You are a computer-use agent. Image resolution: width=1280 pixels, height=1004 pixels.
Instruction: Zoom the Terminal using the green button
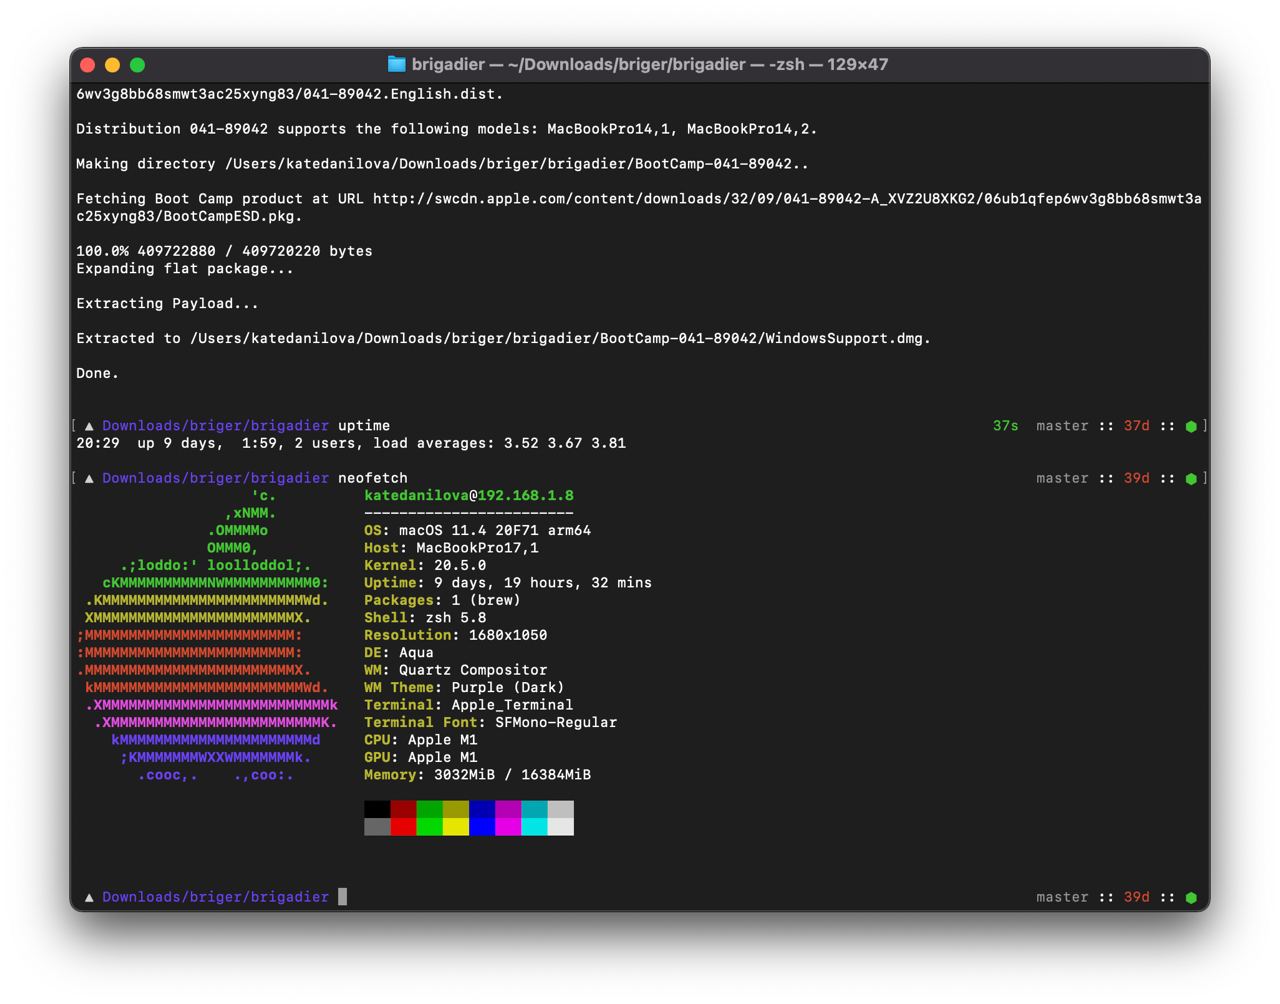tap(138, 65)
